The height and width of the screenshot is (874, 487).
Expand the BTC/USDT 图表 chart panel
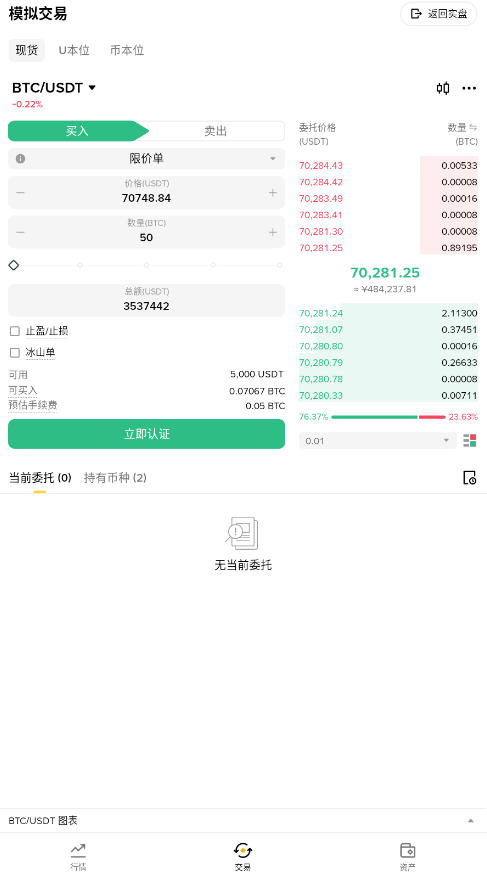click(x=244, y=820)
